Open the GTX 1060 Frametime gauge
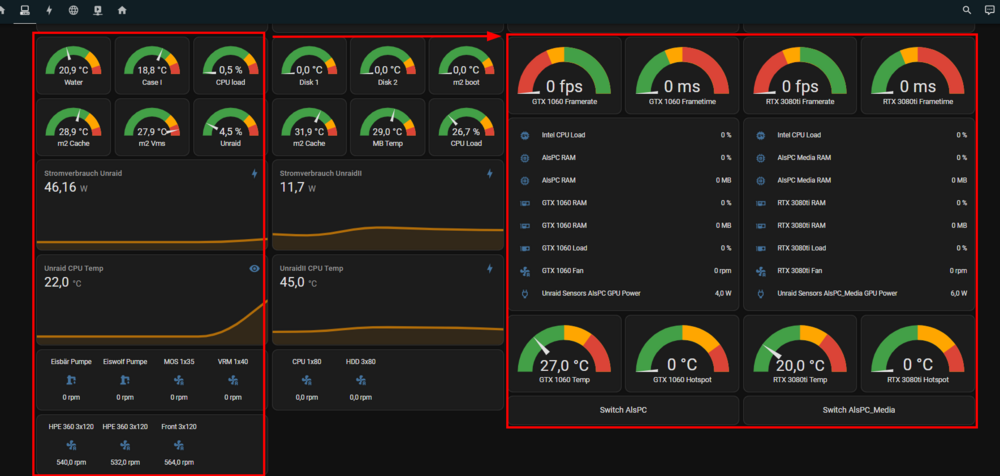 click(682, 75)
